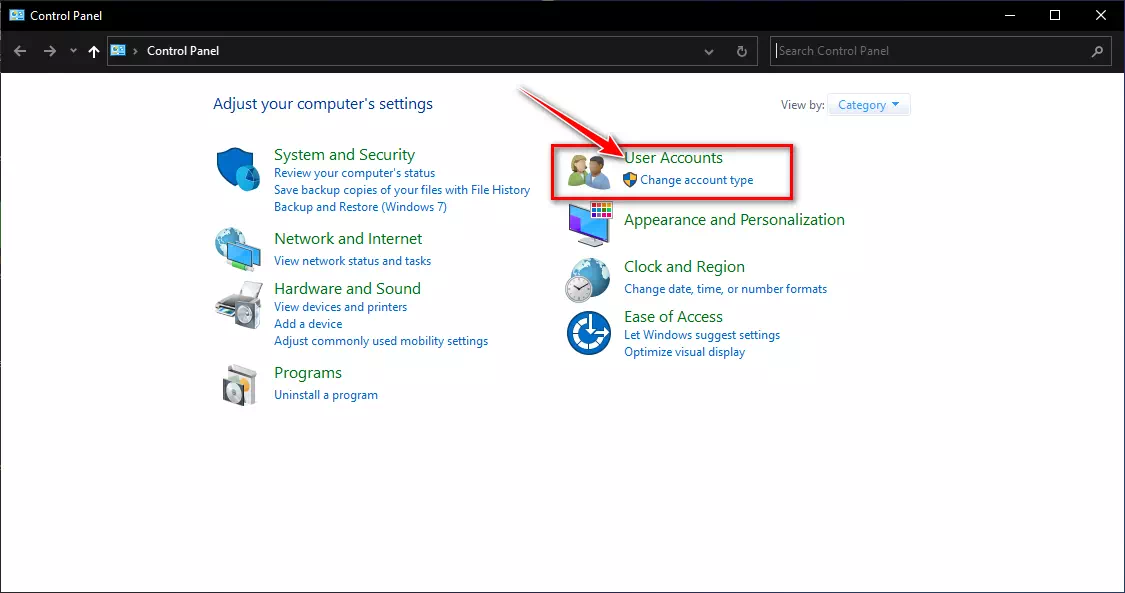Viewport: 1125px width, 593px height.
Task: Open the Ease of Access icon
Action: [588, 333]
